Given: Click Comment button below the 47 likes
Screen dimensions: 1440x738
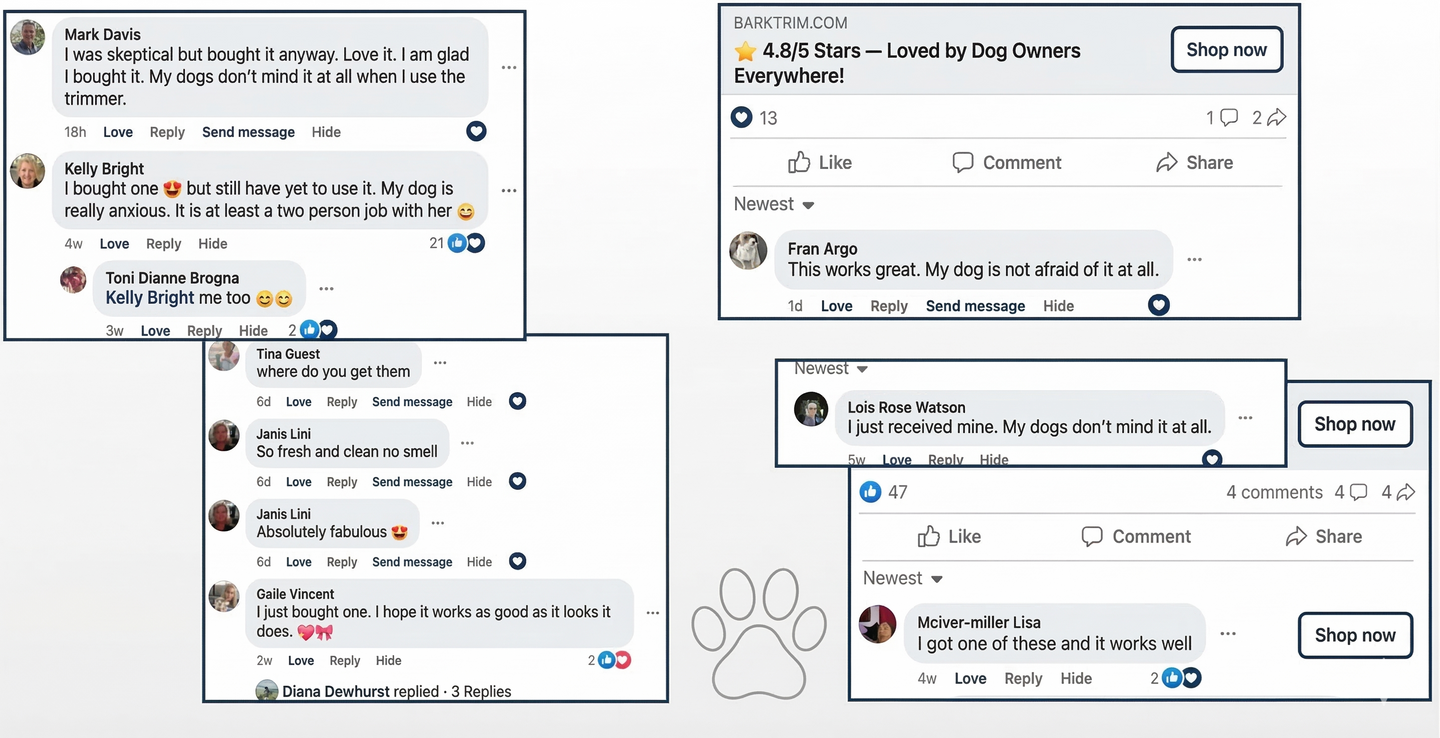Looking at the screenshot, I should [x=1136, y=537].
